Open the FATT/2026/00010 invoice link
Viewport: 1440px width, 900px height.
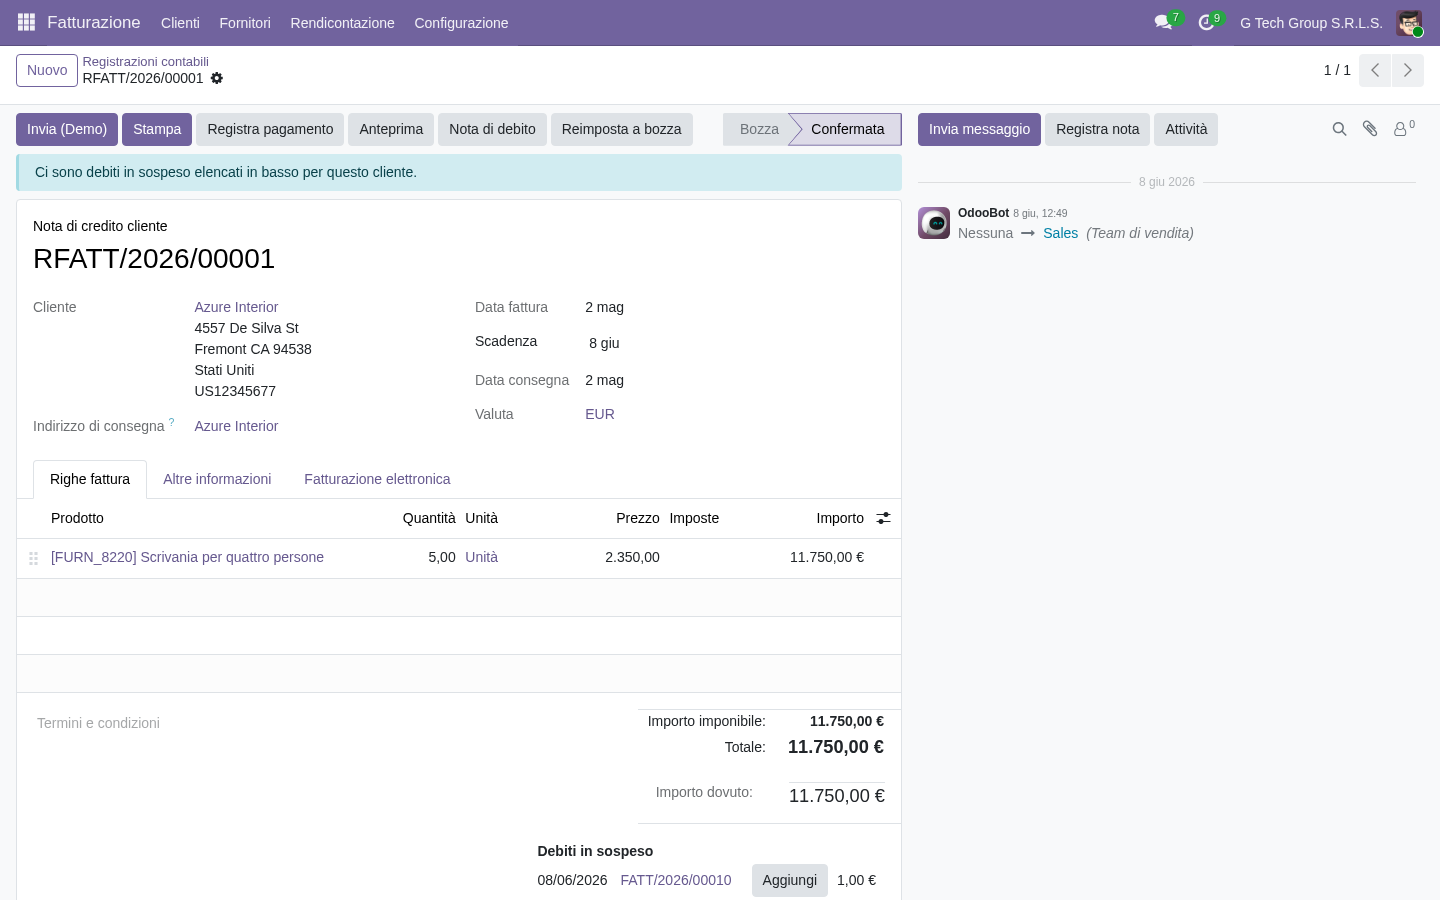pos(676,880)
